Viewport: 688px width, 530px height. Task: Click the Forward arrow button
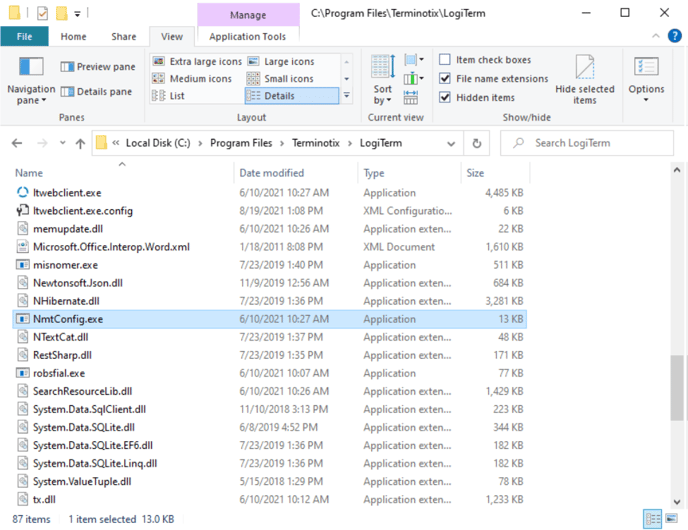42,143
